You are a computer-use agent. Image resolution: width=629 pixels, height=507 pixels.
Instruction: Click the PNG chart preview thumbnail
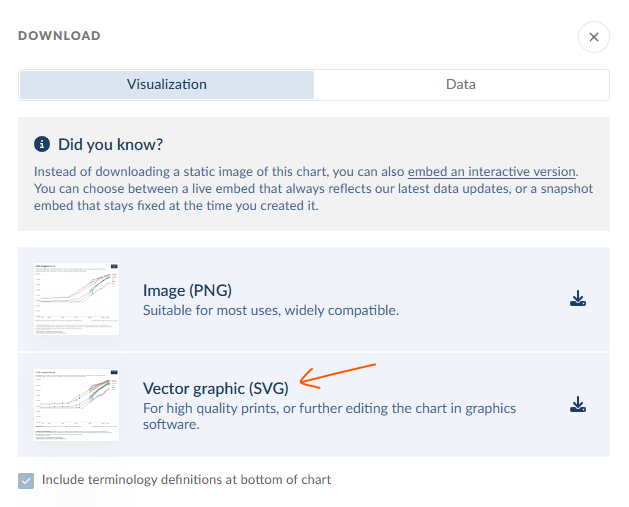click(76, 298)
